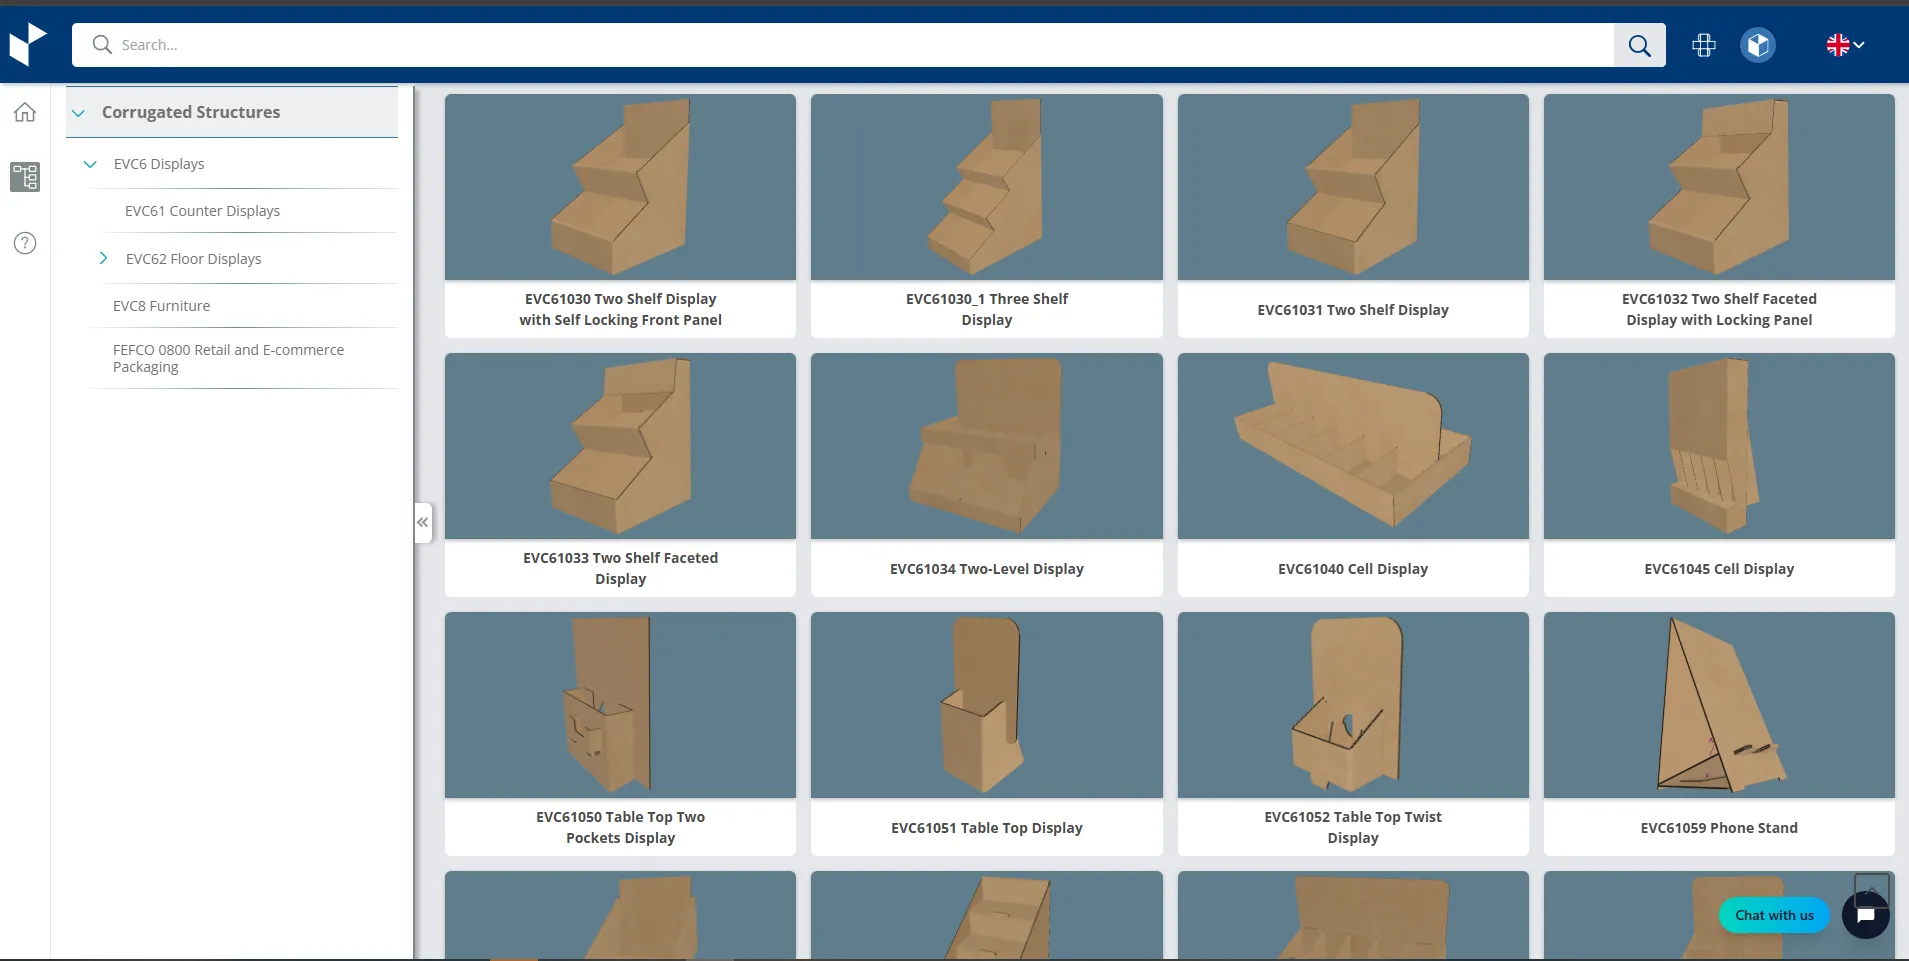Open the EVC61051 Table Top Display thumbnail
The width and height of the screenshot is (1909, 961).
986,705
